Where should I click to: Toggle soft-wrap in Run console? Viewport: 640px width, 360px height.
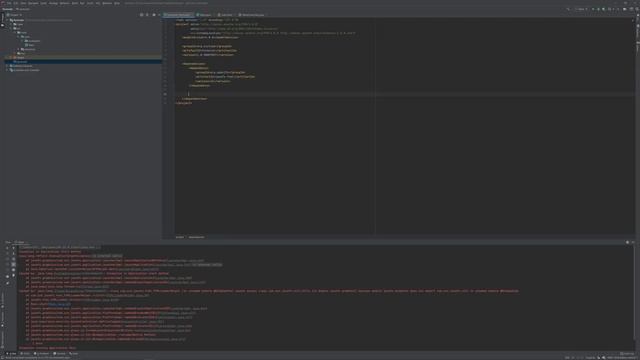click(x=13, y=259)
